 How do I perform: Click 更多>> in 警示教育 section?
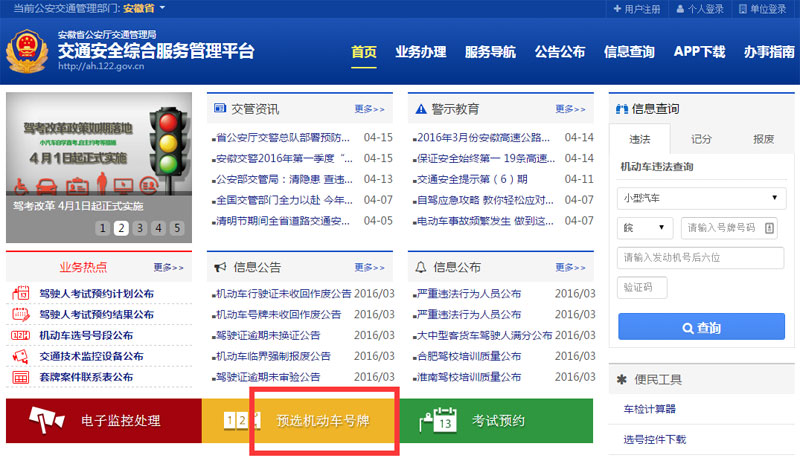[570, 109]
